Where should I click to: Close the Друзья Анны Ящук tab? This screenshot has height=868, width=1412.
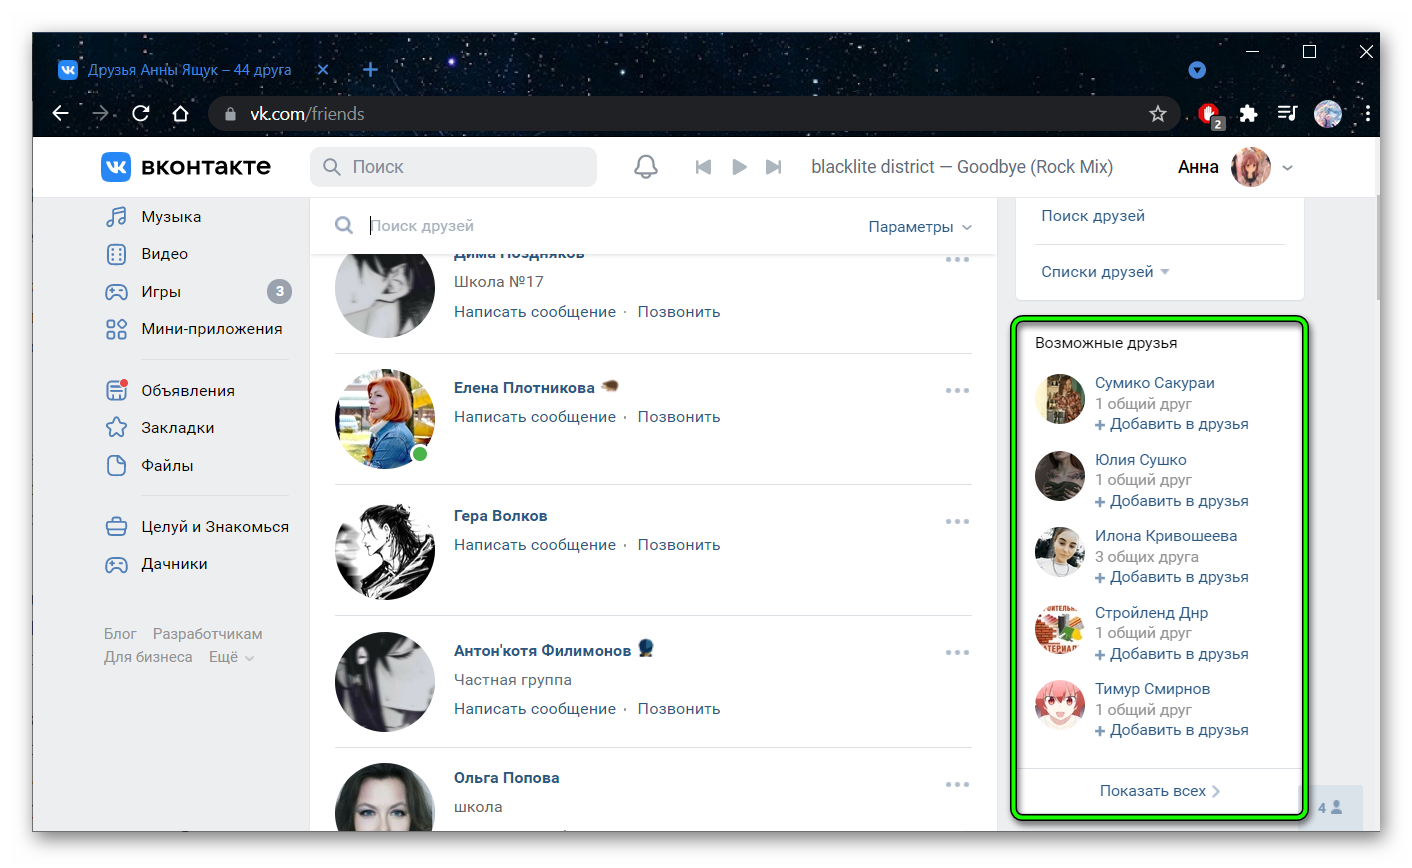tap(323, 70)
